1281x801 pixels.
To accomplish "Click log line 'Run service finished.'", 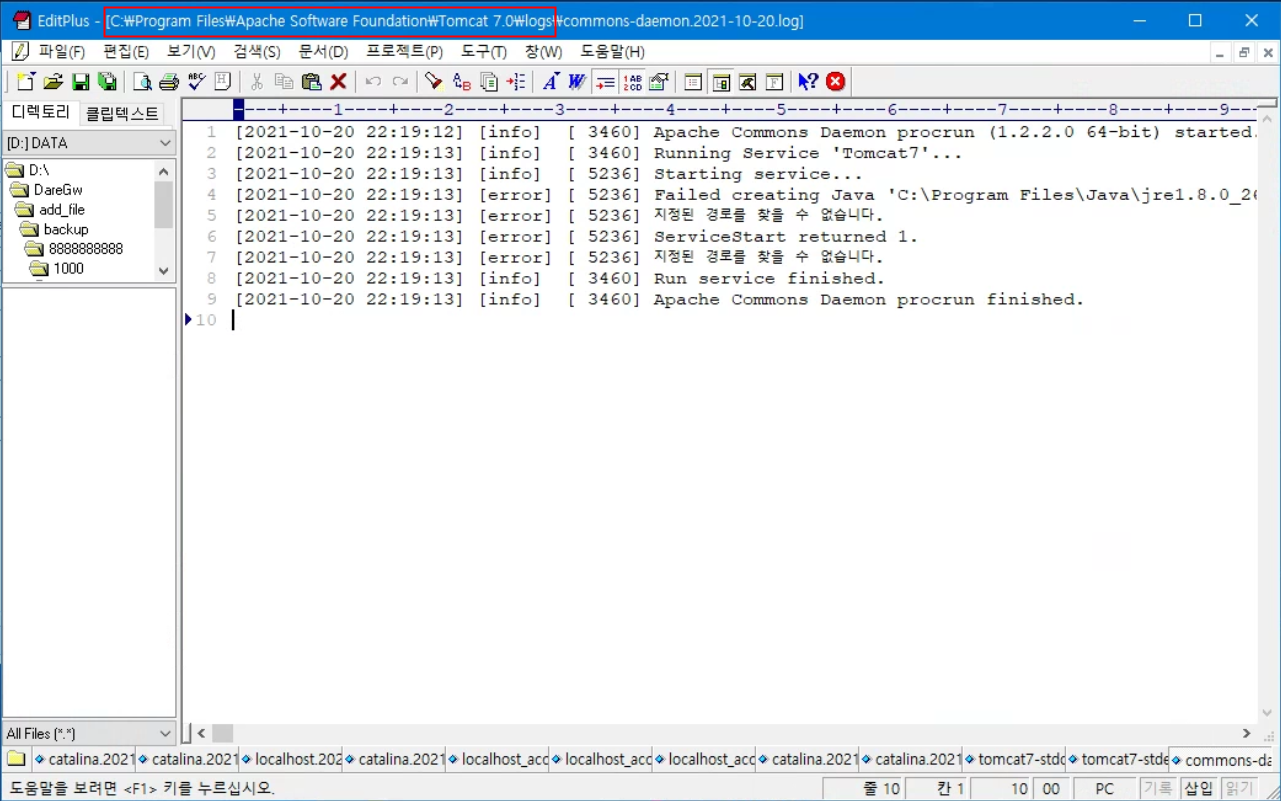I will pyautogui.click(x=769, y=279).
